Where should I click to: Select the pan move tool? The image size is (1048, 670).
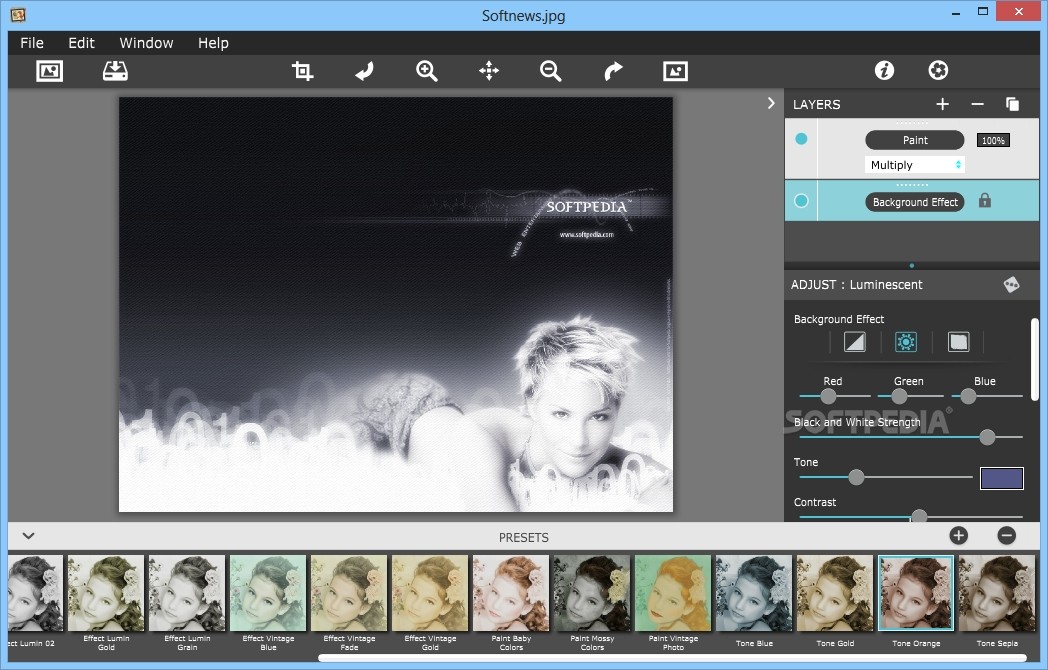(x=489, y=71)
